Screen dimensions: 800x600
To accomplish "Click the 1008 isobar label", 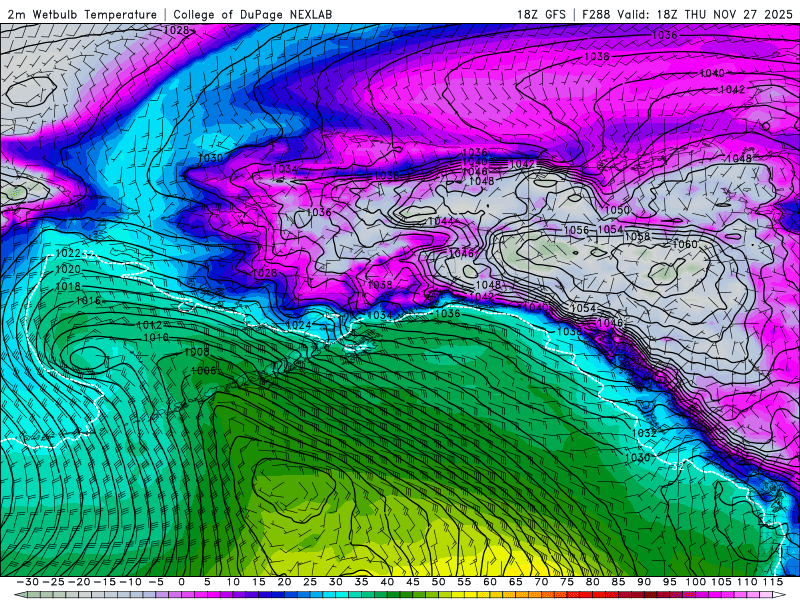I will pyautogui.click(x=196, y=352).
